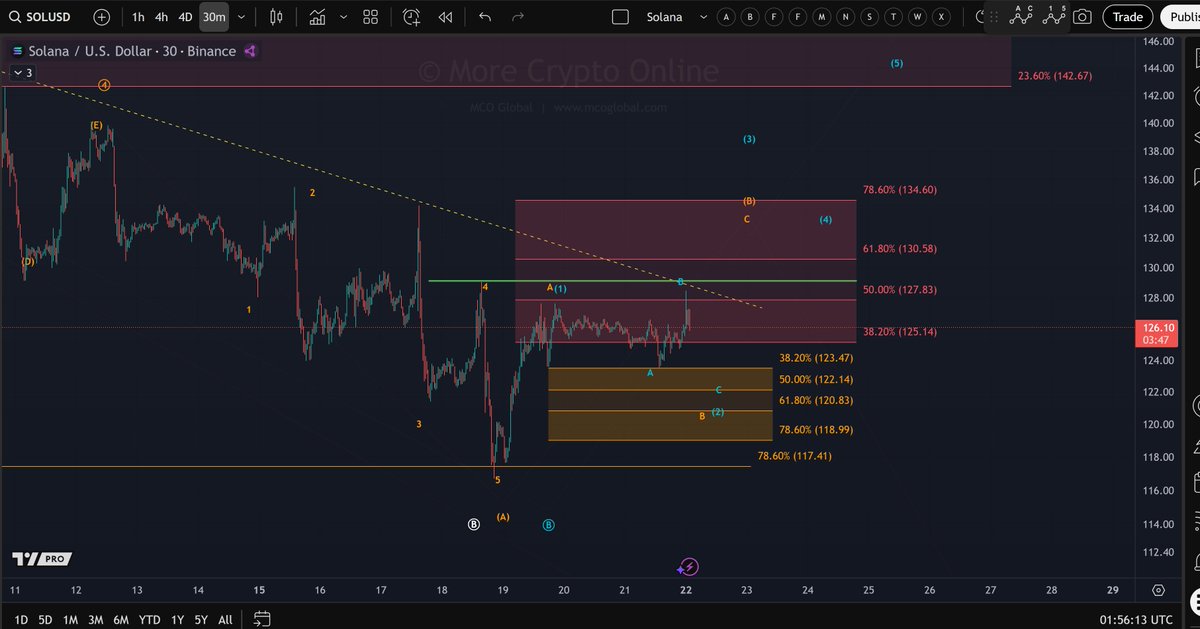Select the S circle shortcut
The width and height of the screenshot is (1200, 629).
pos(869,17)
